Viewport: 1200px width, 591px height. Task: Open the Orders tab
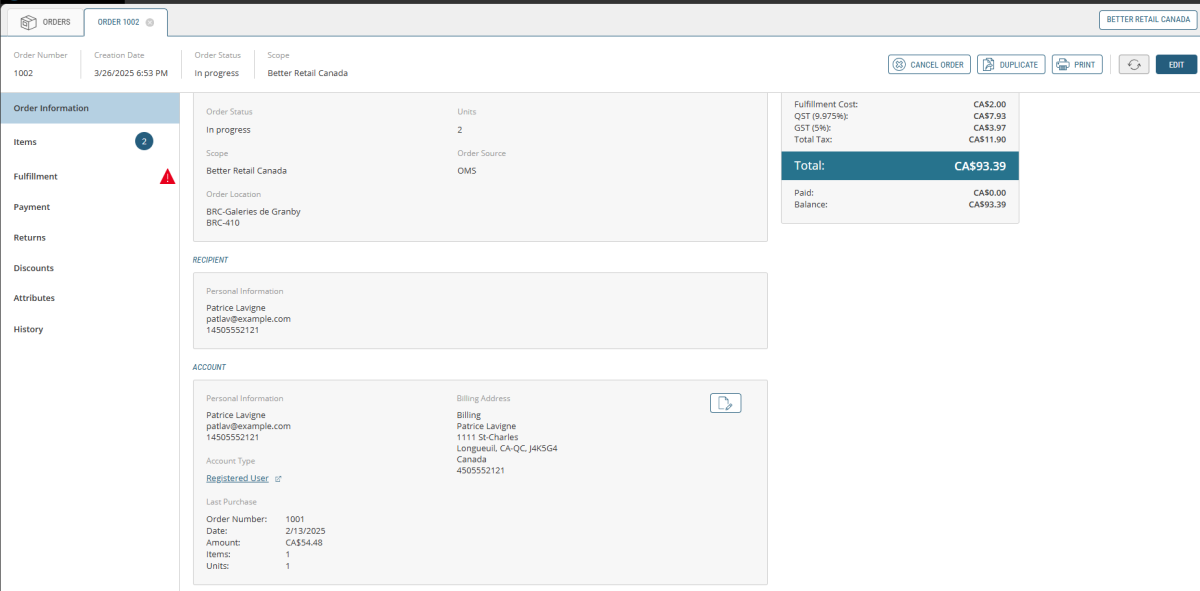point(45,22)
